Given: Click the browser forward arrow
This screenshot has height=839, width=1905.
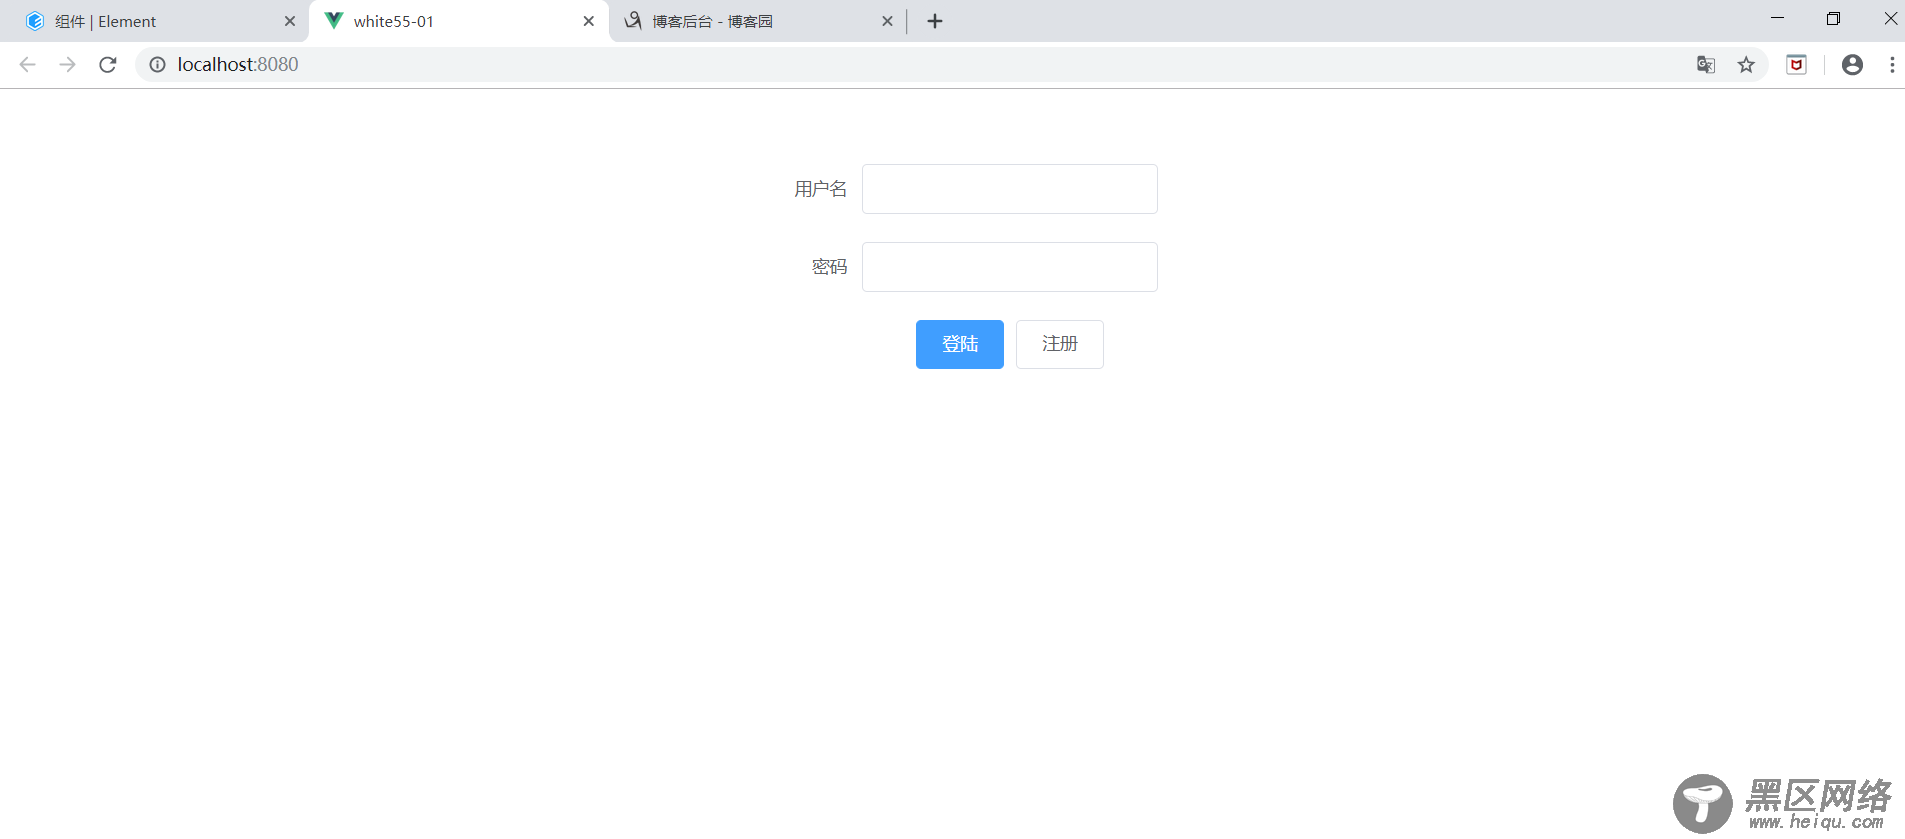Looking at the screenshot, I should 67,65.
